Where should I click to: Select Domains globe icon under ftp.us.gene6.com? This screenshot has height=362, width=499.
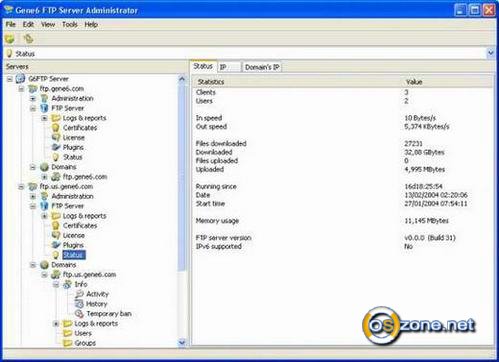click(x=44, y=265)
